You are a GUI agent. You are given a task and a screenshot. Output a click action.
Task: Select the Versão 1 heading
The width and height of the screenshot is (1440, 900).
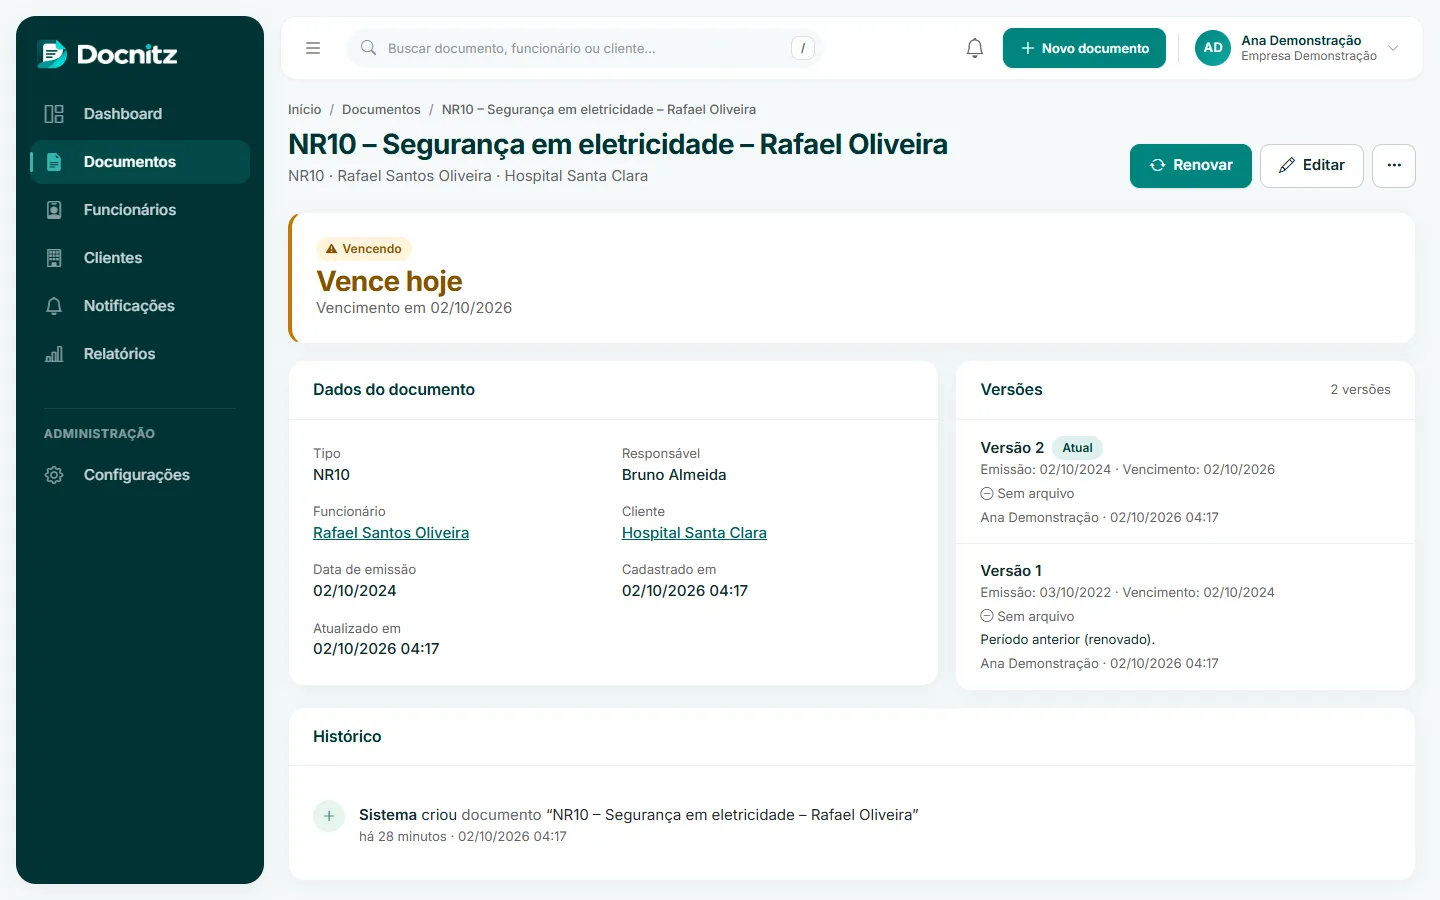click(x=1011, y=571)
